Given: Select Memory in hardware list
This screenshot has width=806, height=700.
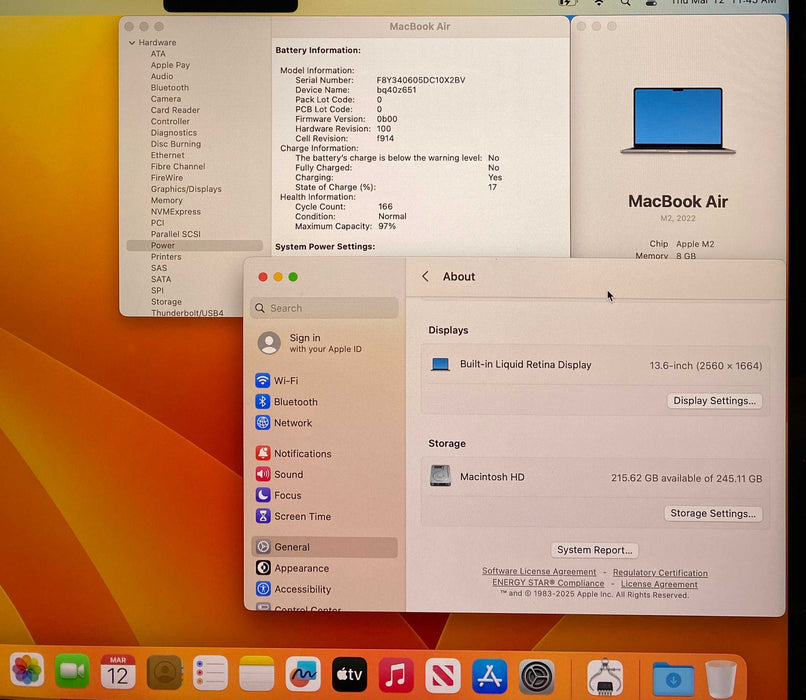Looking at the screenshot, I should (167, 200).
